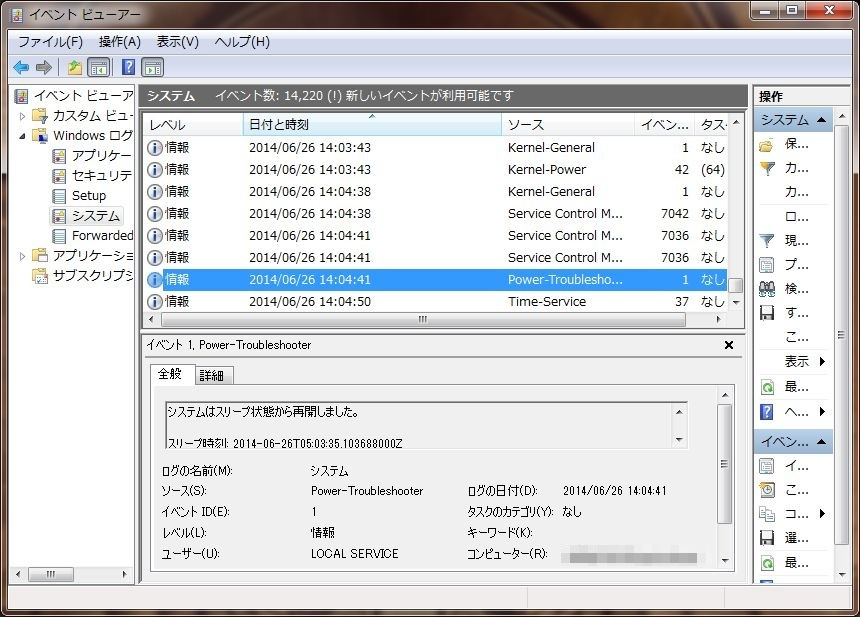Click the 検... binoculars find icon

(767, 288)
